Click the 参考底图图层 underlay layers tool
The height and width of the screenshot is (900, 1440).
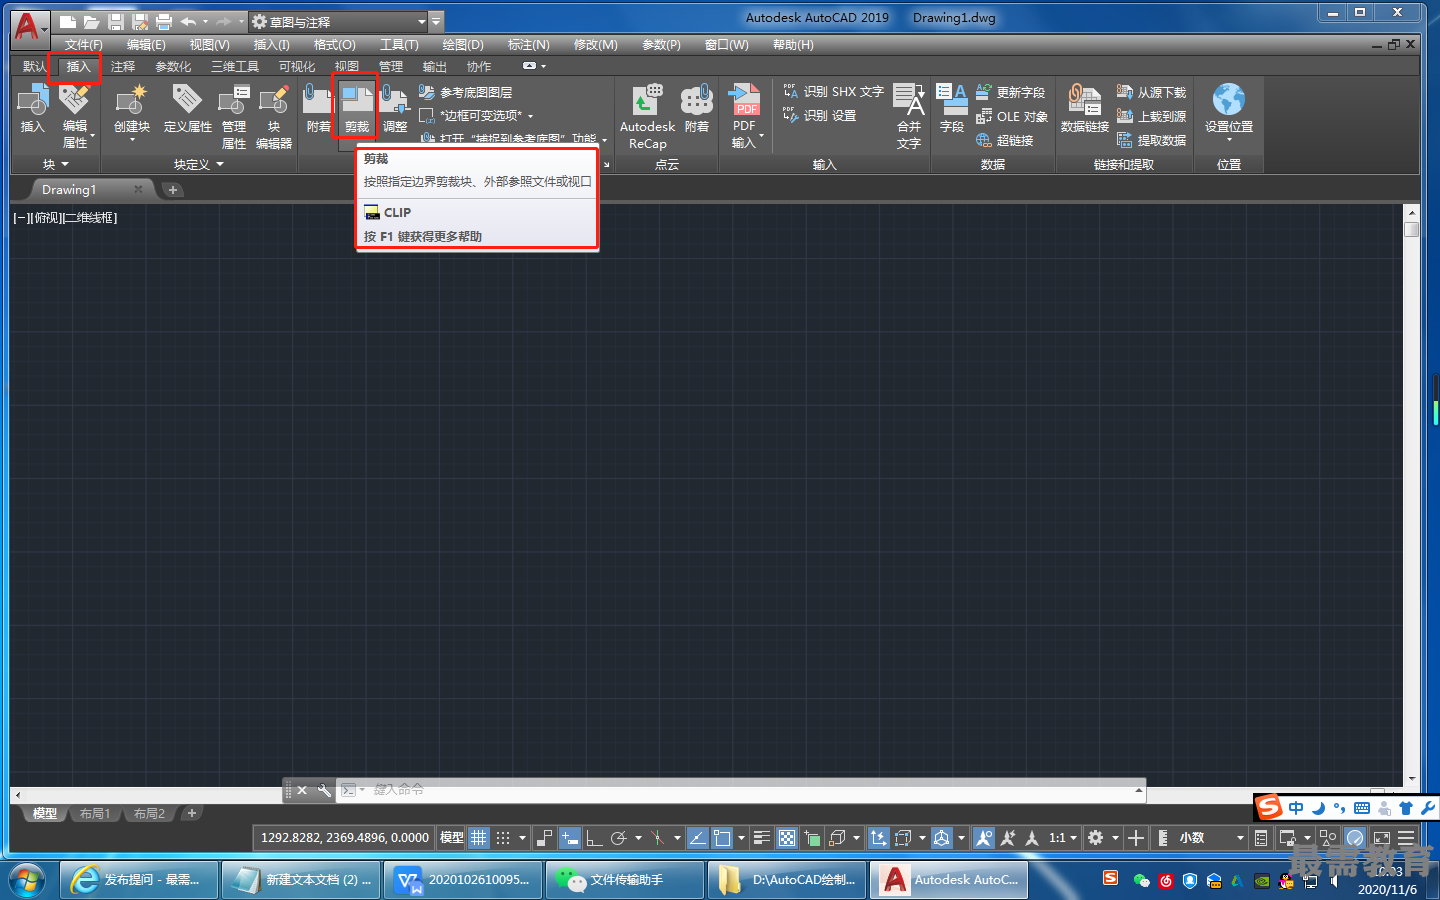point(466,92)
